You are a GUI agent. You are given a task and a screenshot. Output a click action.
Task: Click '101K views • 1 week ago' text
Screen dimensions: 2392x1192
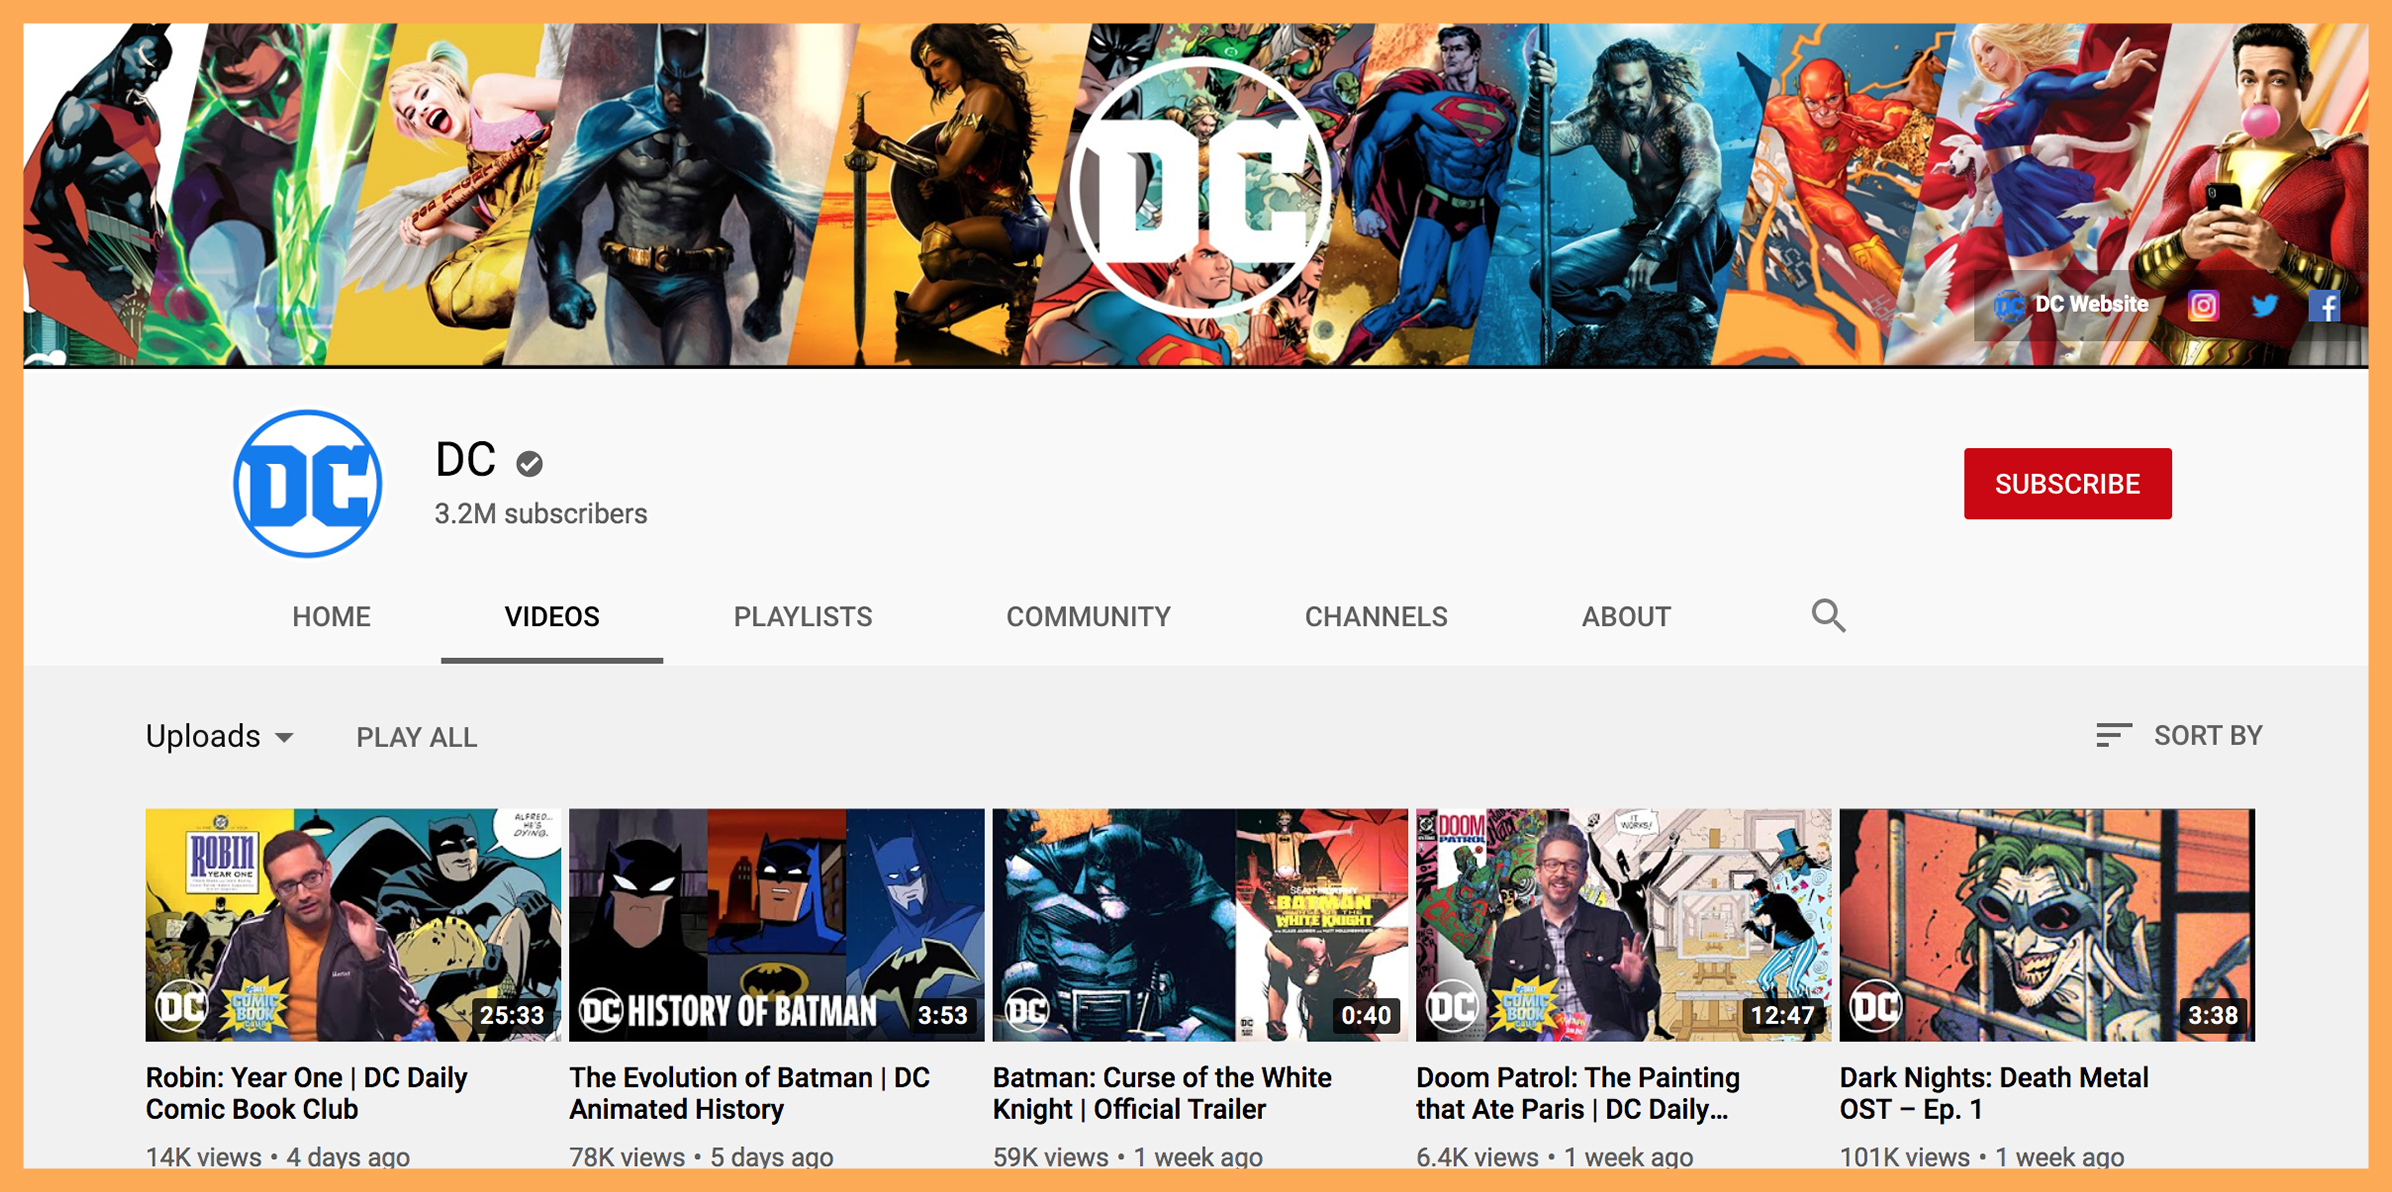tap(1982, 1157)
